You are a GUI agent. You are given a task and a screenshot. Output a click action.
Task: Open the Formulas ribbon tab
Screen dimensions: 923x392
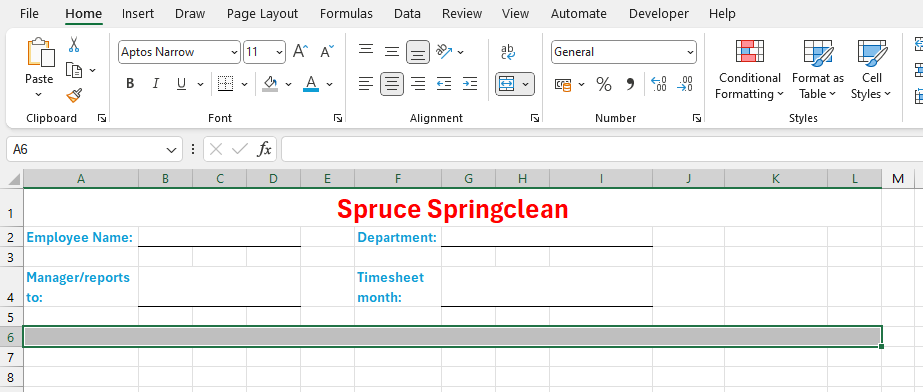click(346, 14)
